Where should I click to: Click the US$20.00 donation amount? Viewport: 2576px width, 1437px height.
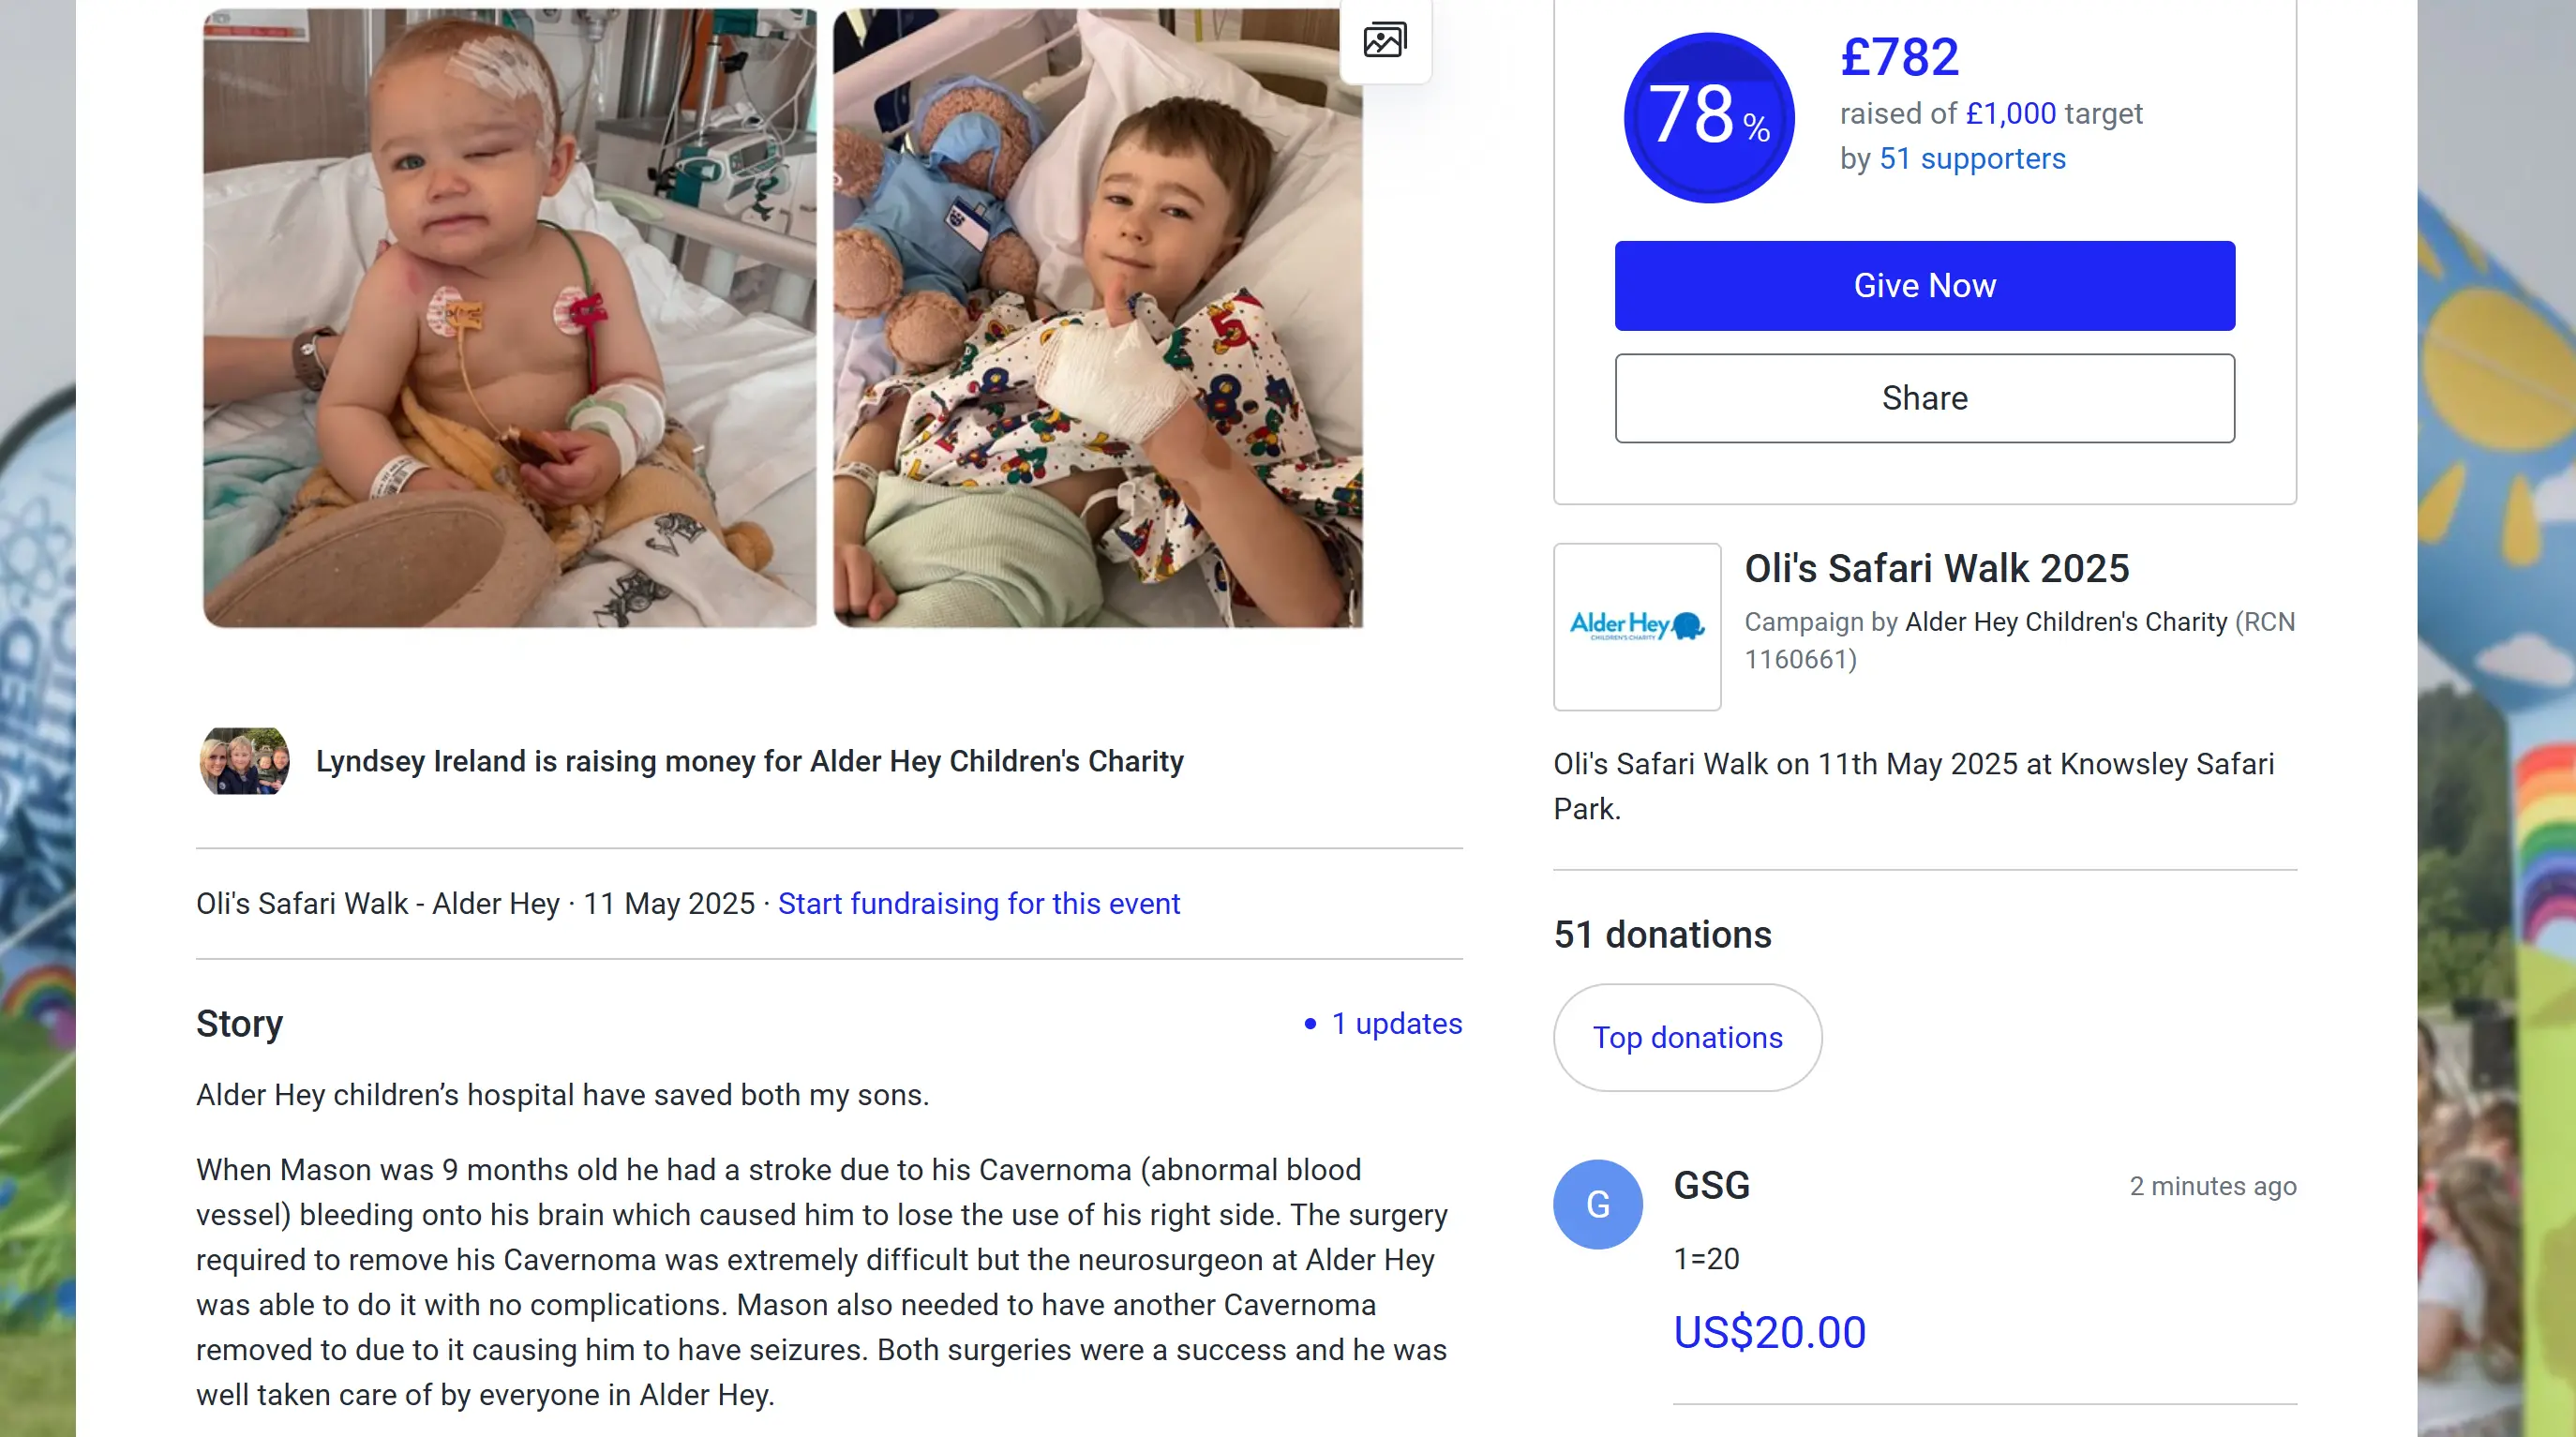click(x=1769, y=1331)
